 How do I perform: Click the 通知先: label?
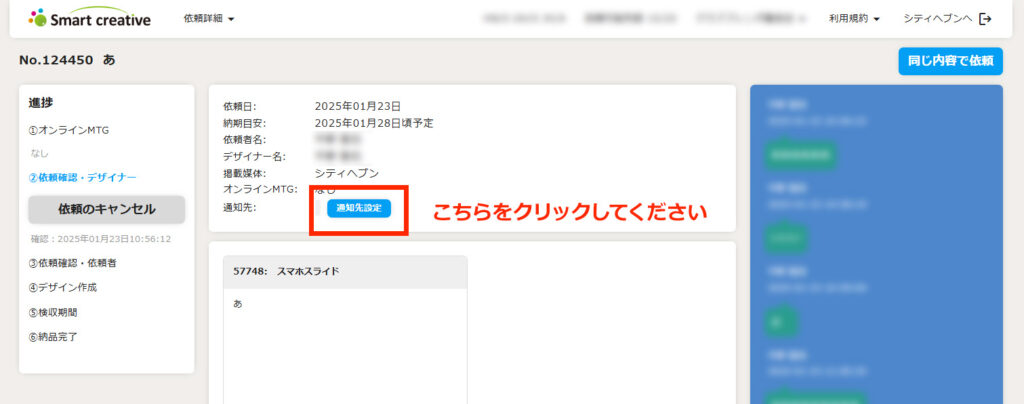click(239, 206)
